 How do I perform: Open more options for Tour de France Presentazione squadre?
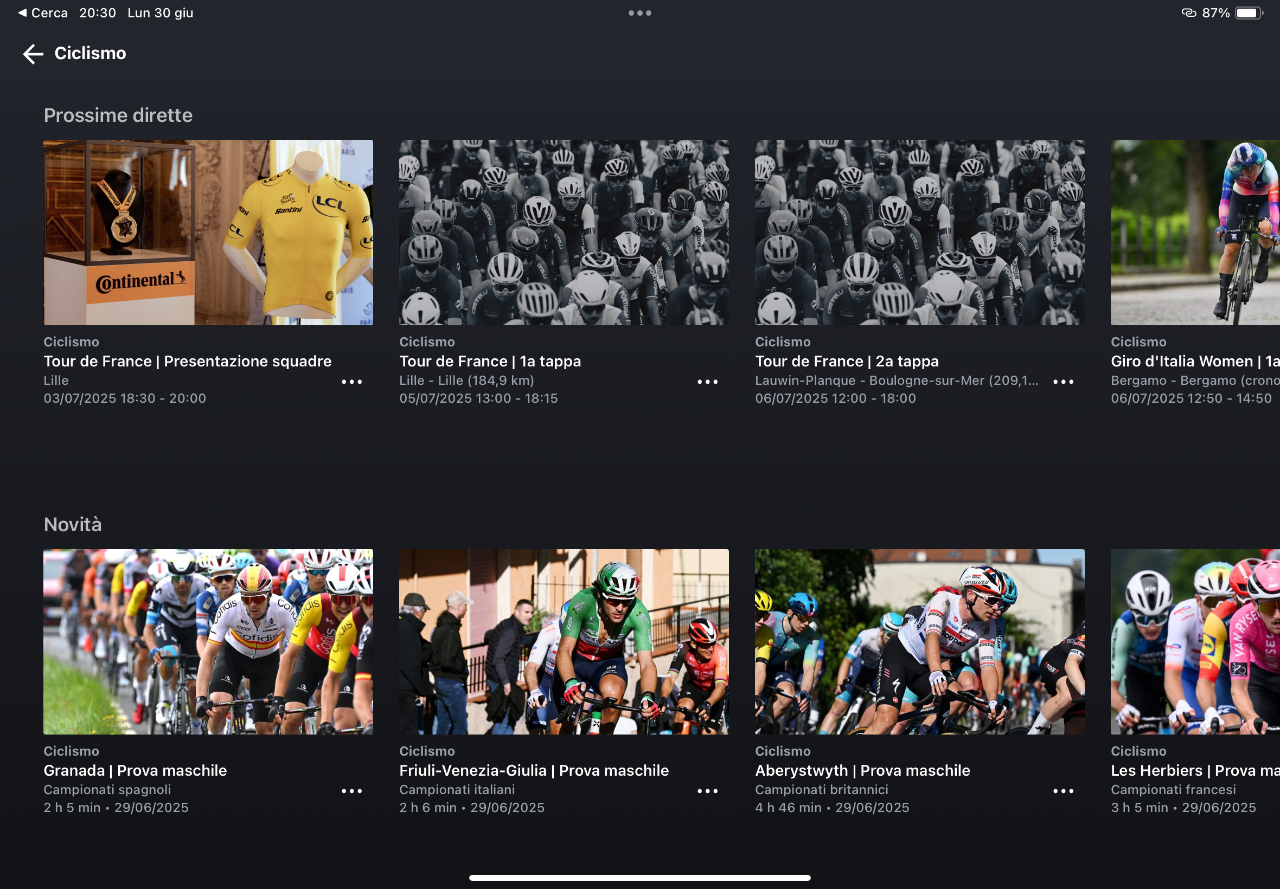tap(352, 382)
